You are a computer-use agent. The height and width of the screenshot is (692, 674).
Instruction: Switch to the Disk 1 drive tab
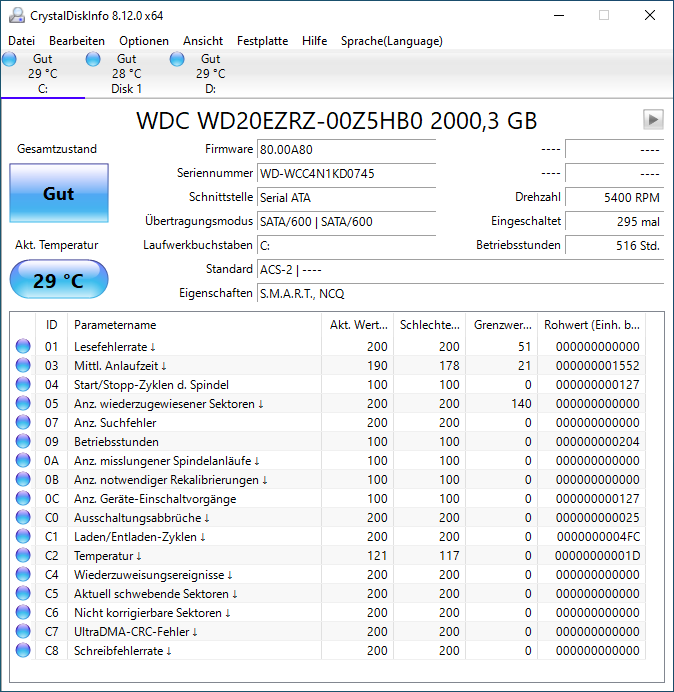[126, 74]
